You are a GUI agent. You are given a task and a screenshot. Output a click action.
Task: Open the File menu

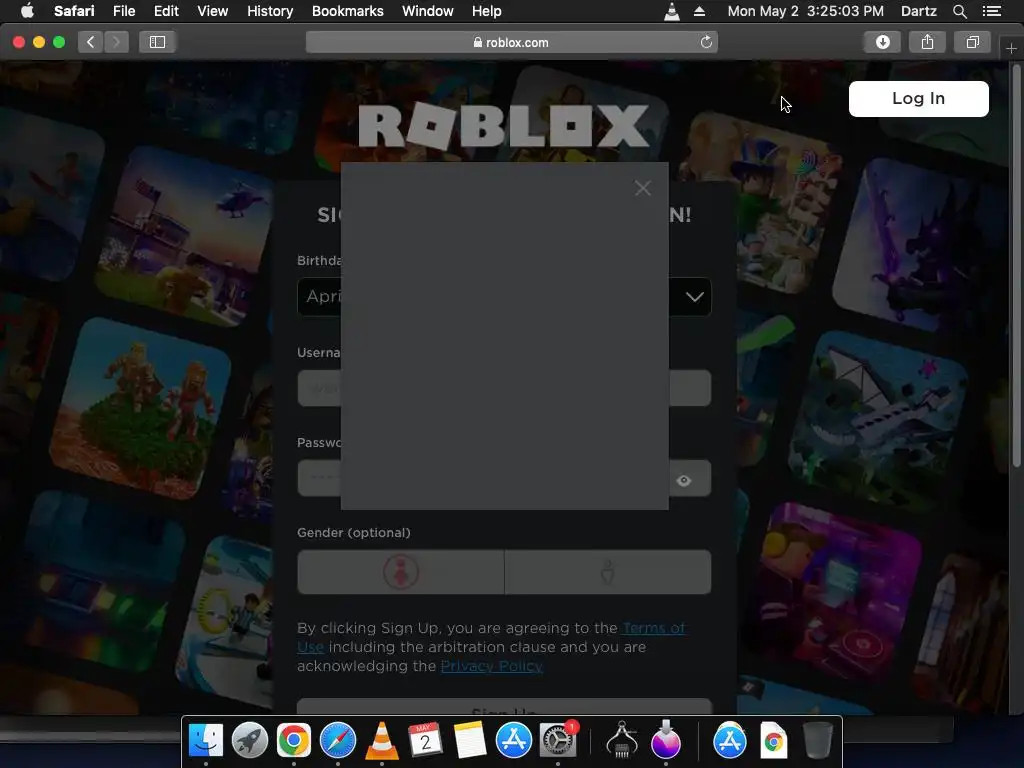click(x=123, y=11)
